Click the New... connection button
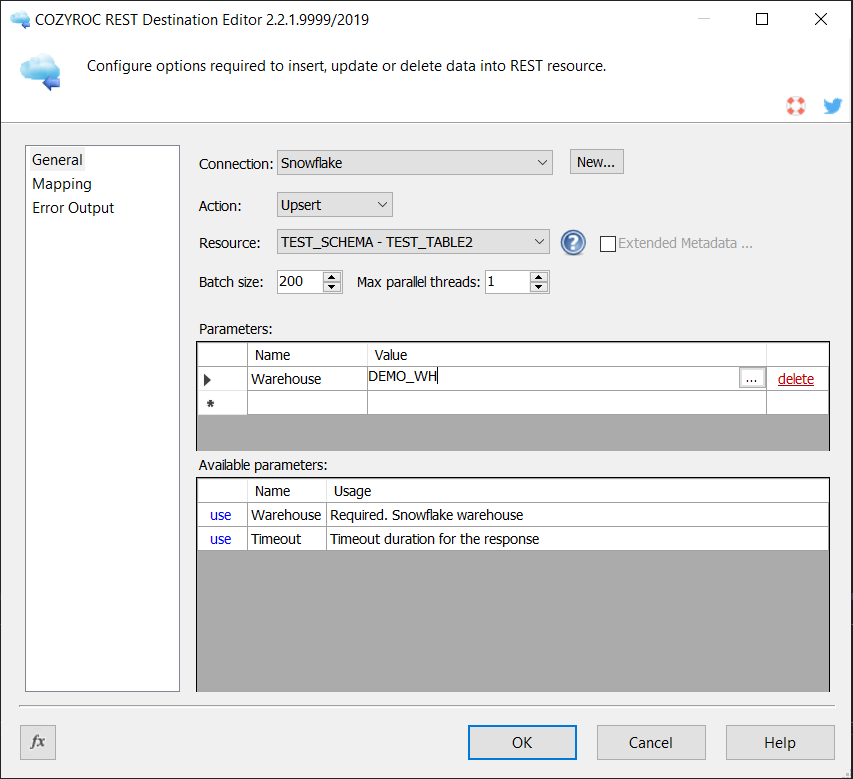 pos(596,162)
